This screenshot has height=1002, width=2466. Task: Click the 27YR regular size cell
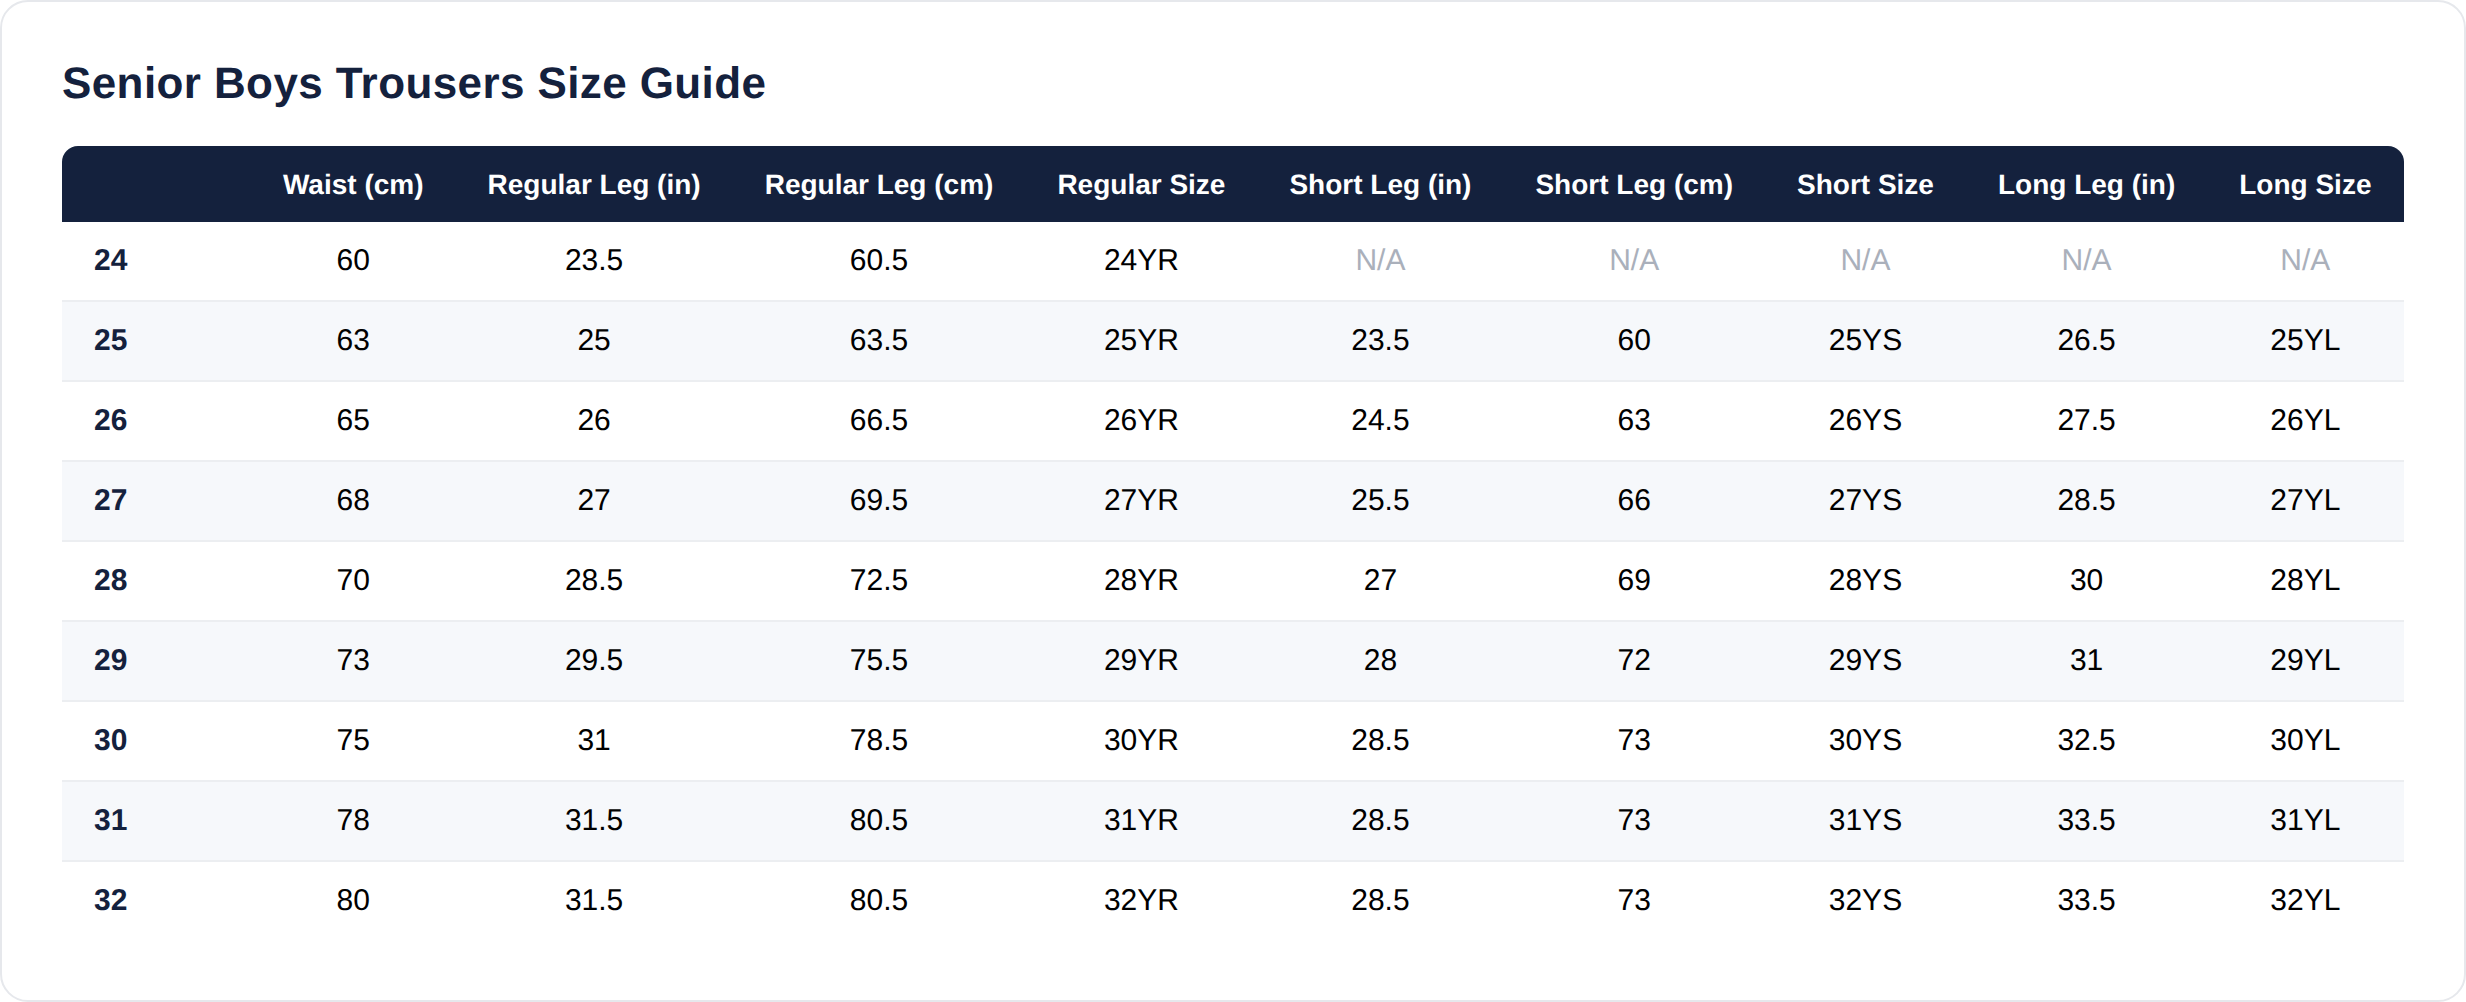[1141, 500]
